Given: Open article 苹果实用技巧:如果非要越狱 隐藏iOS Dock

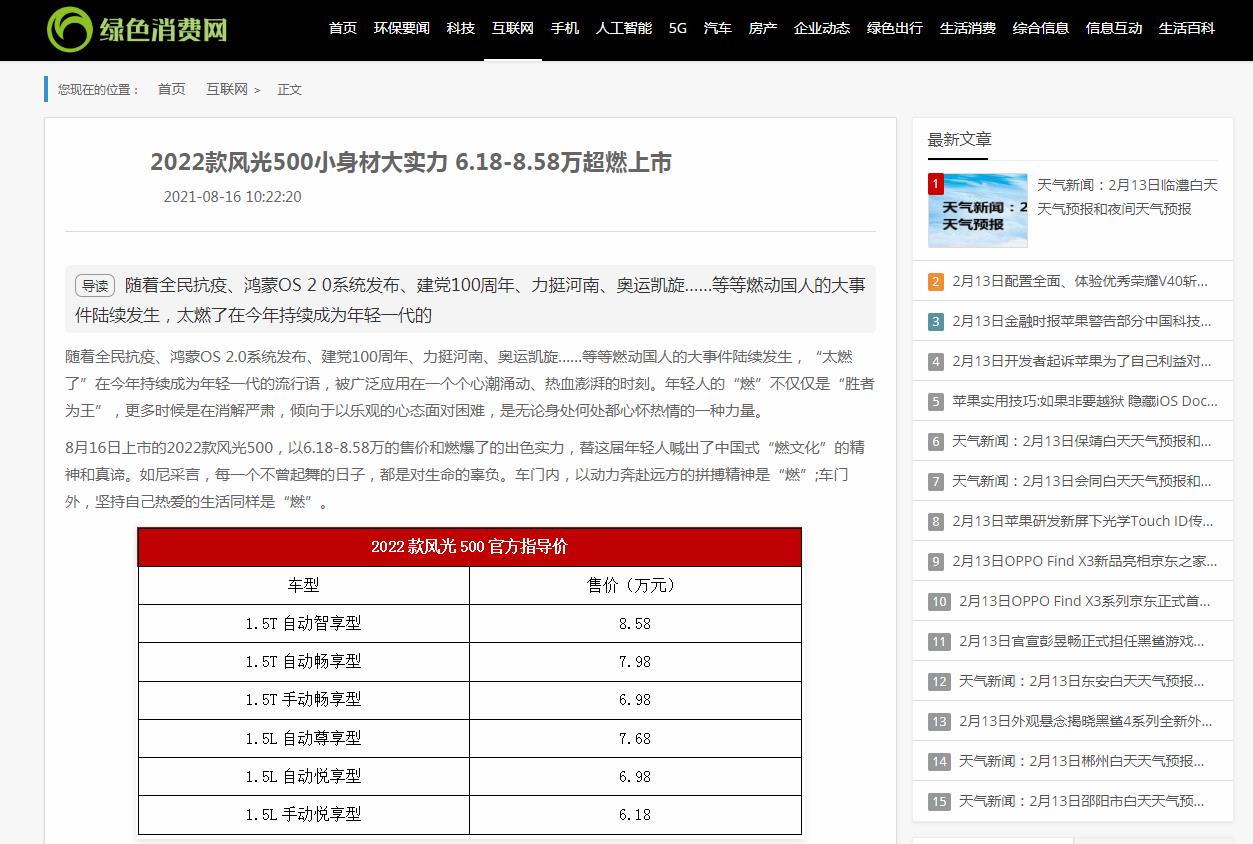Looking at the screenshot, I should 1085,401.
